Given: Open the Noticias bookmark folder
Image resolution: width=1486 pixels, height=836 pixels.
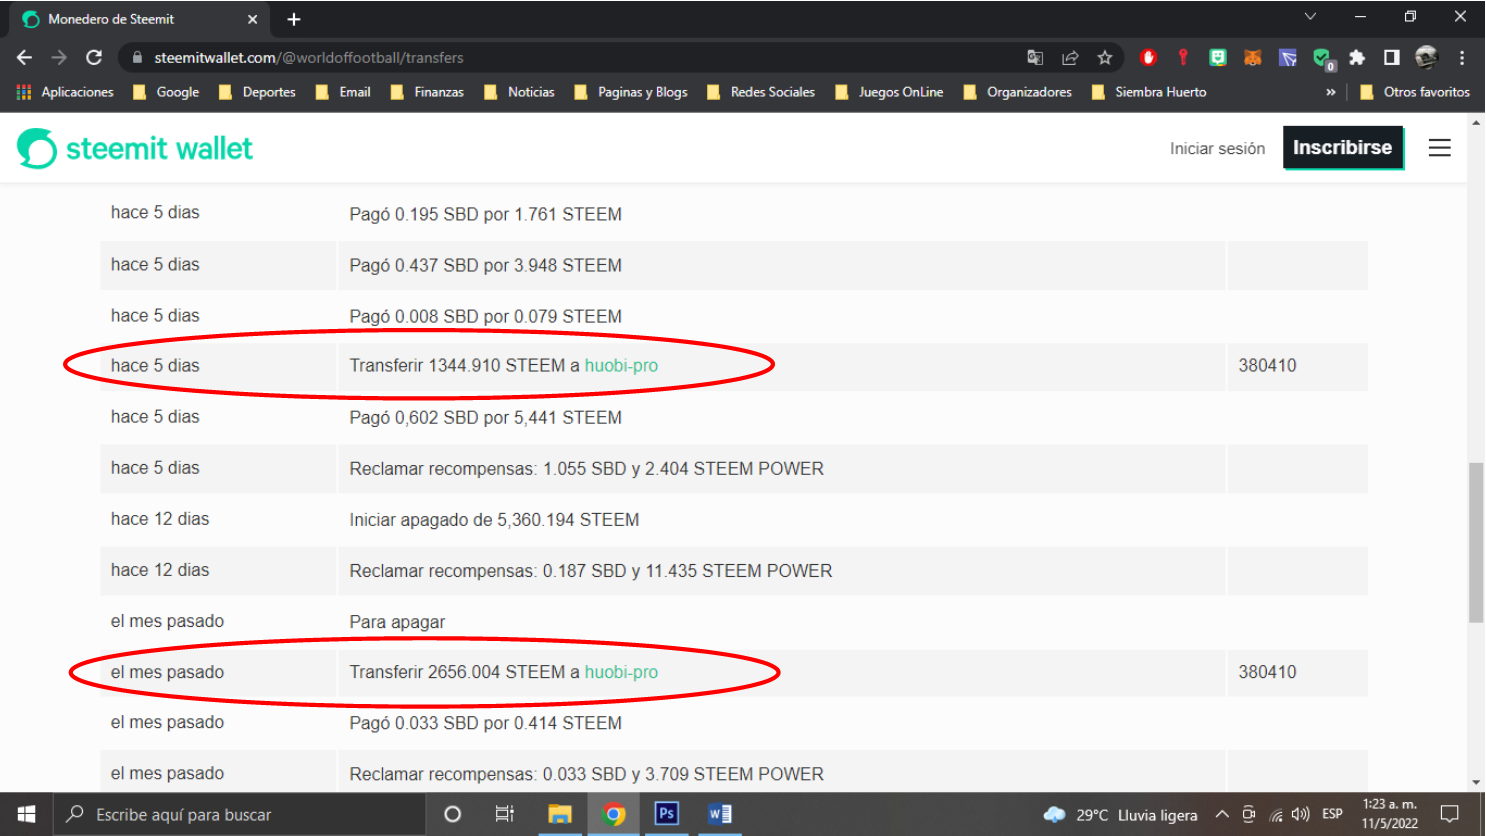Looking at the screenshot, I should [519, 92].
